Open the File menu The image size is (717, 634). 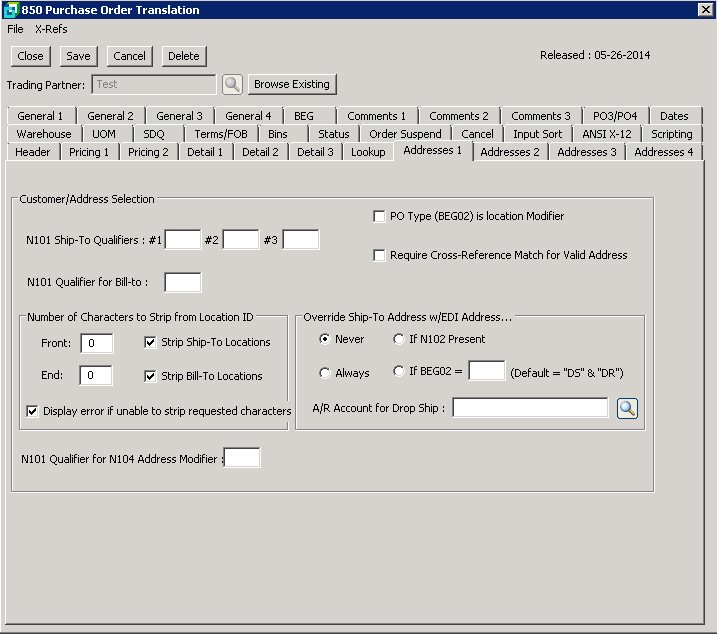(15, 29)
